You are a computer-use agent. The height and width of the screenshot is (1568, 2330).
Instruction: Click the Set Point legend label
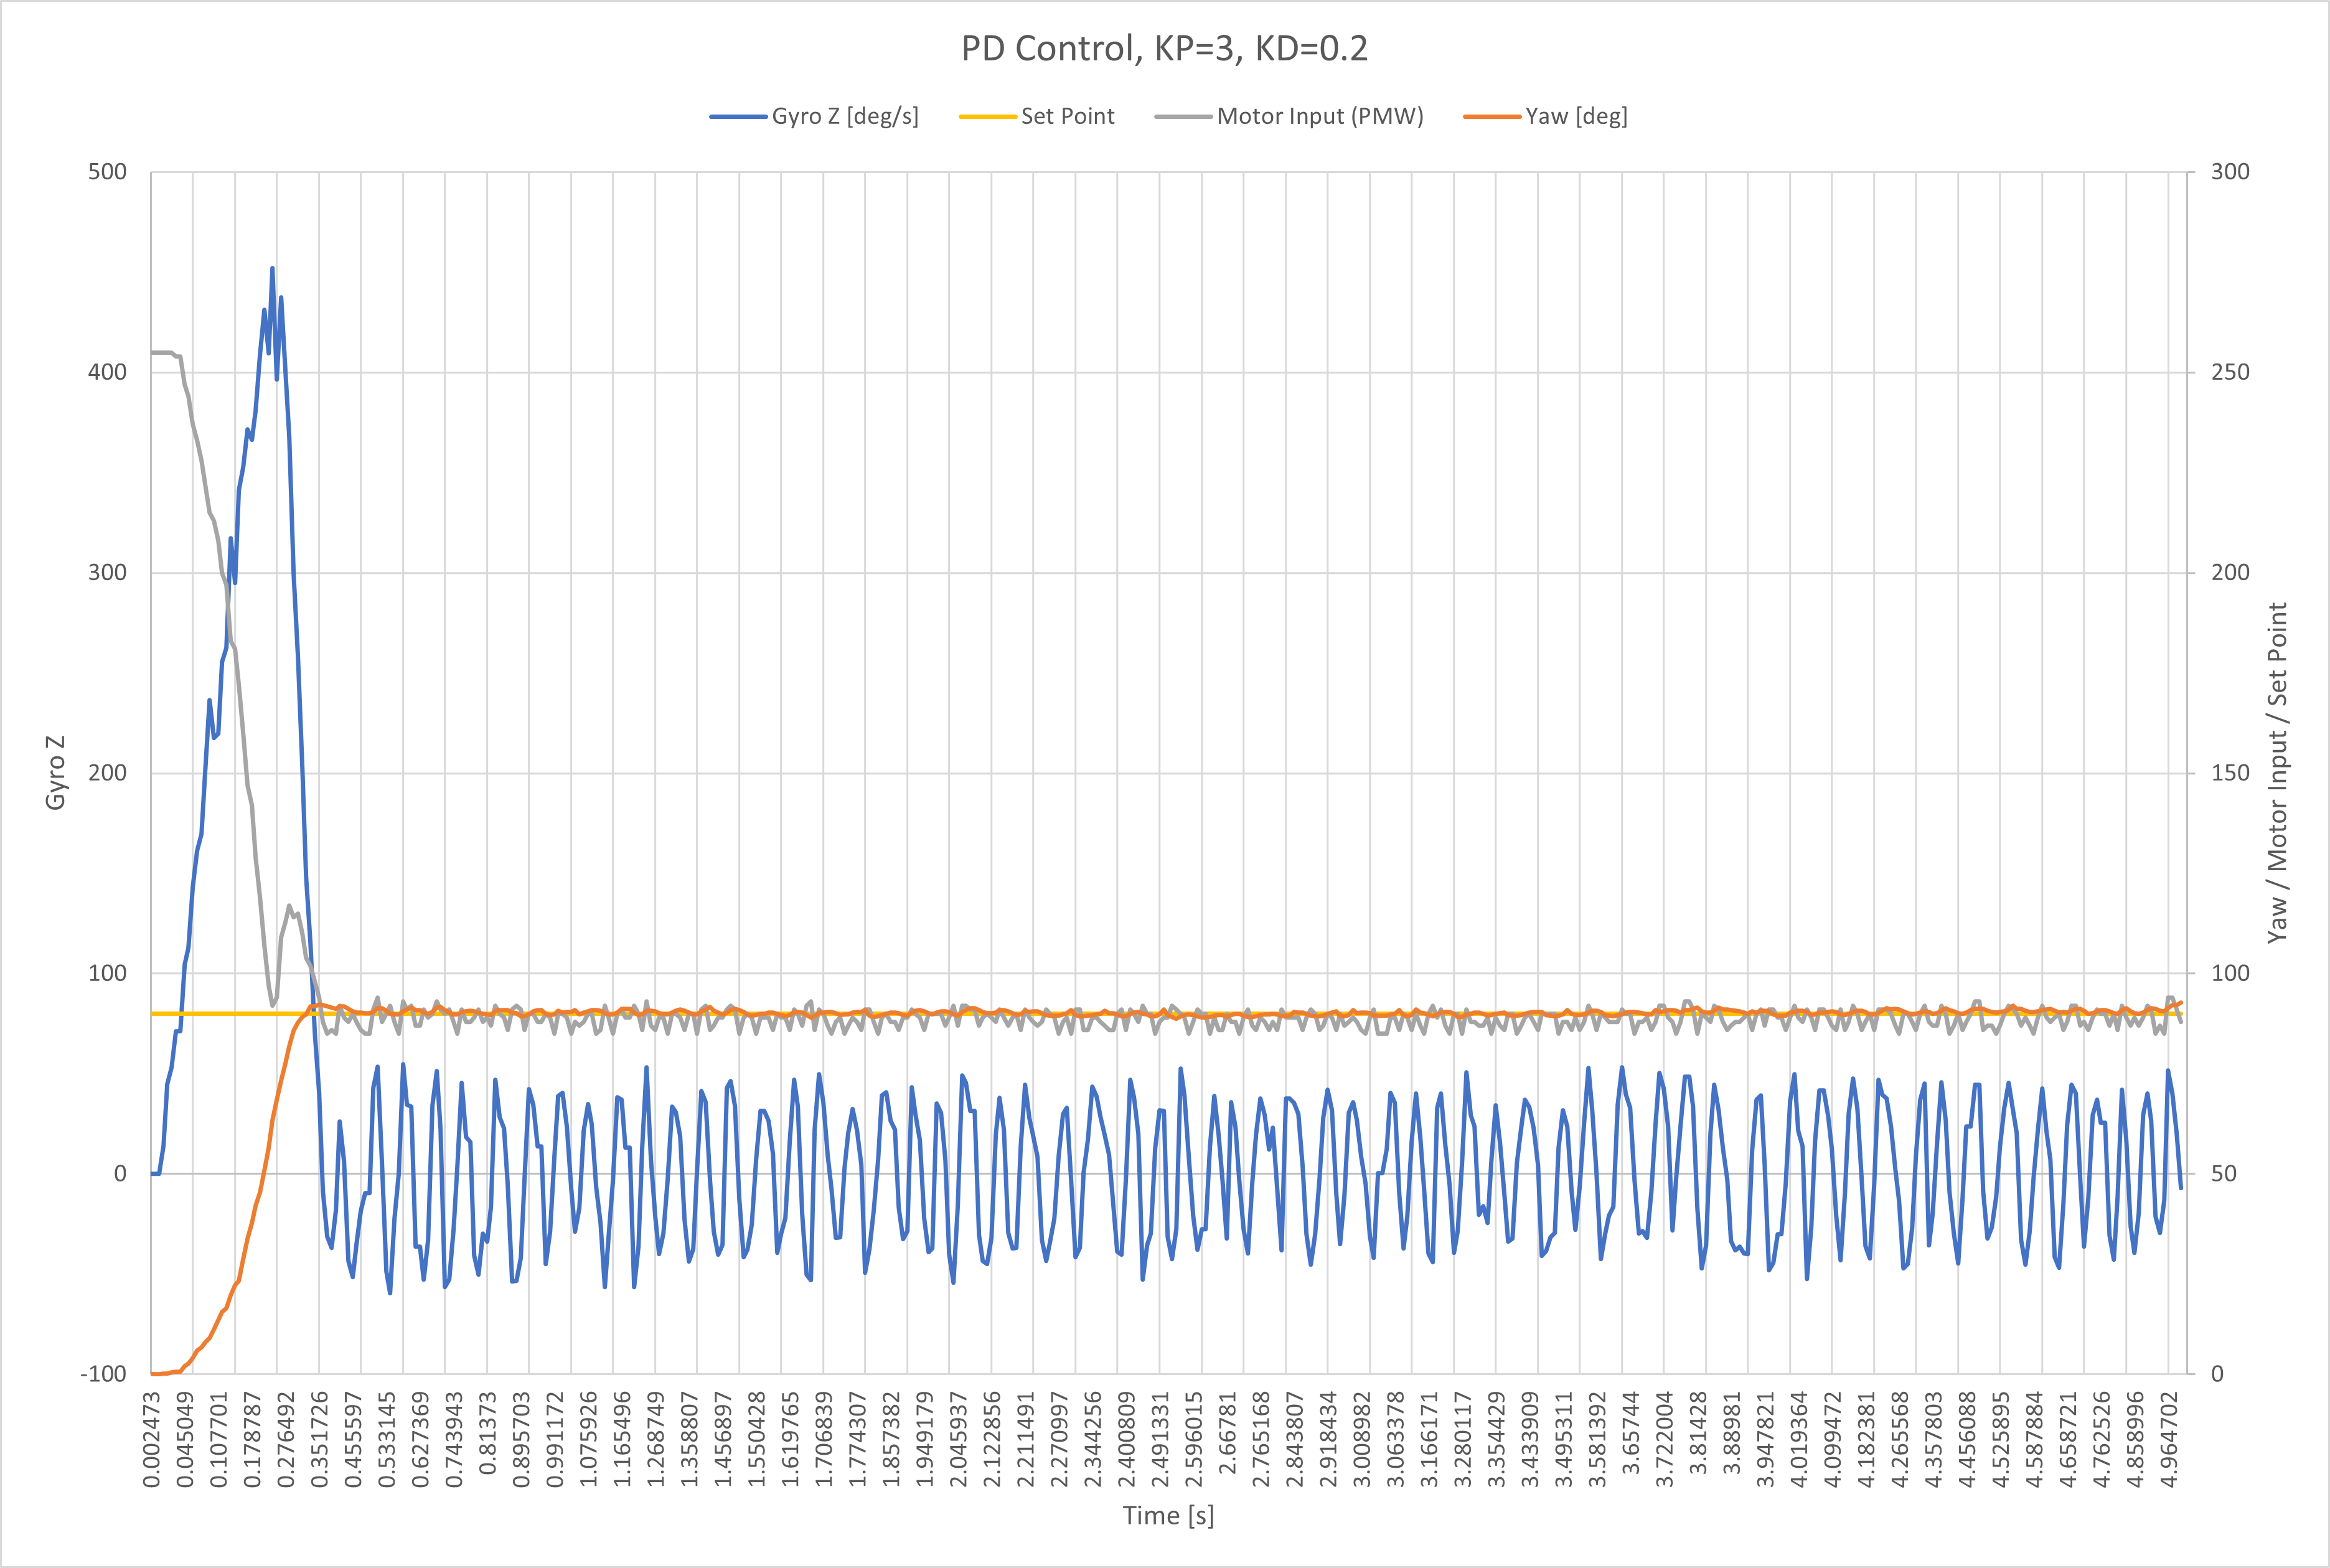(x=1067, y=116)
